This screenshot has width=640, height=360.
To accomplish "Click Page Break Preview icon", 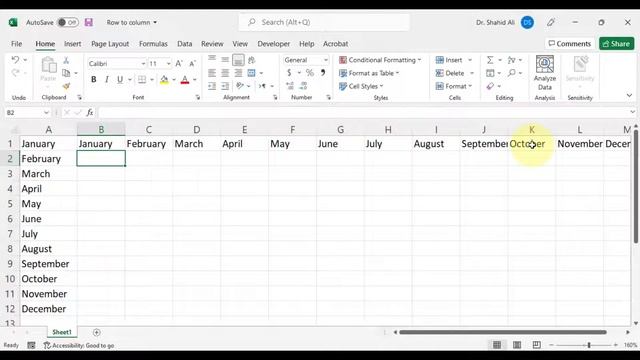I will click(536, 345).
